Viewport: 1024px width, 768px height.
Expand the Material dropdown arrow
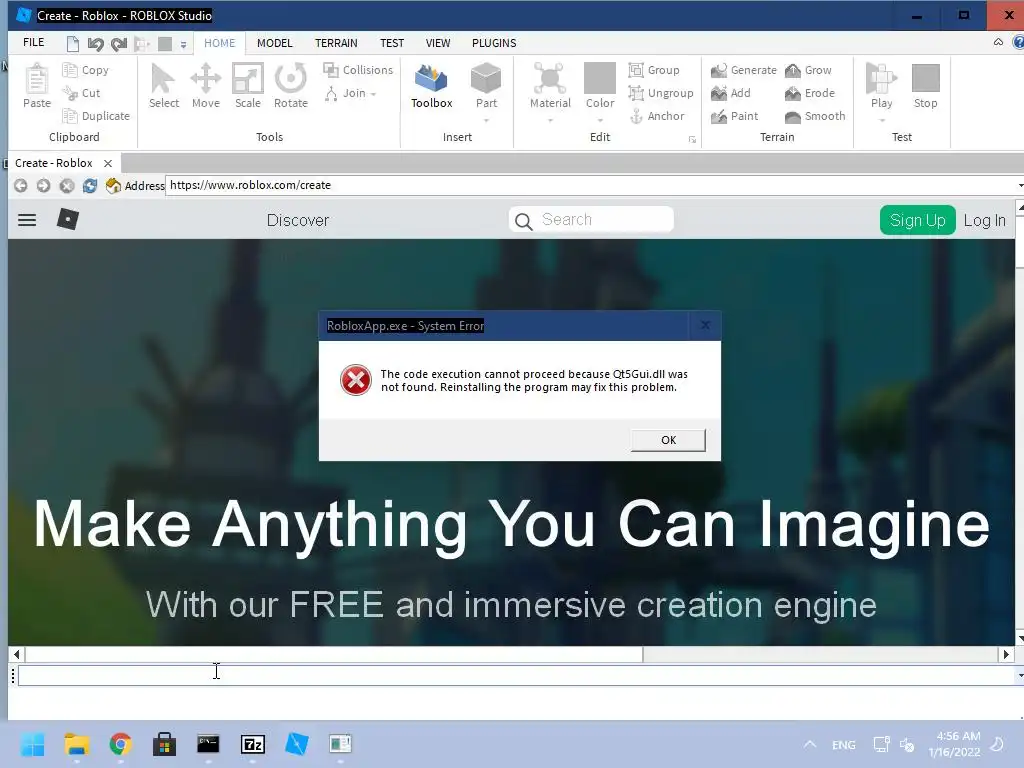(x=550, y=120)
